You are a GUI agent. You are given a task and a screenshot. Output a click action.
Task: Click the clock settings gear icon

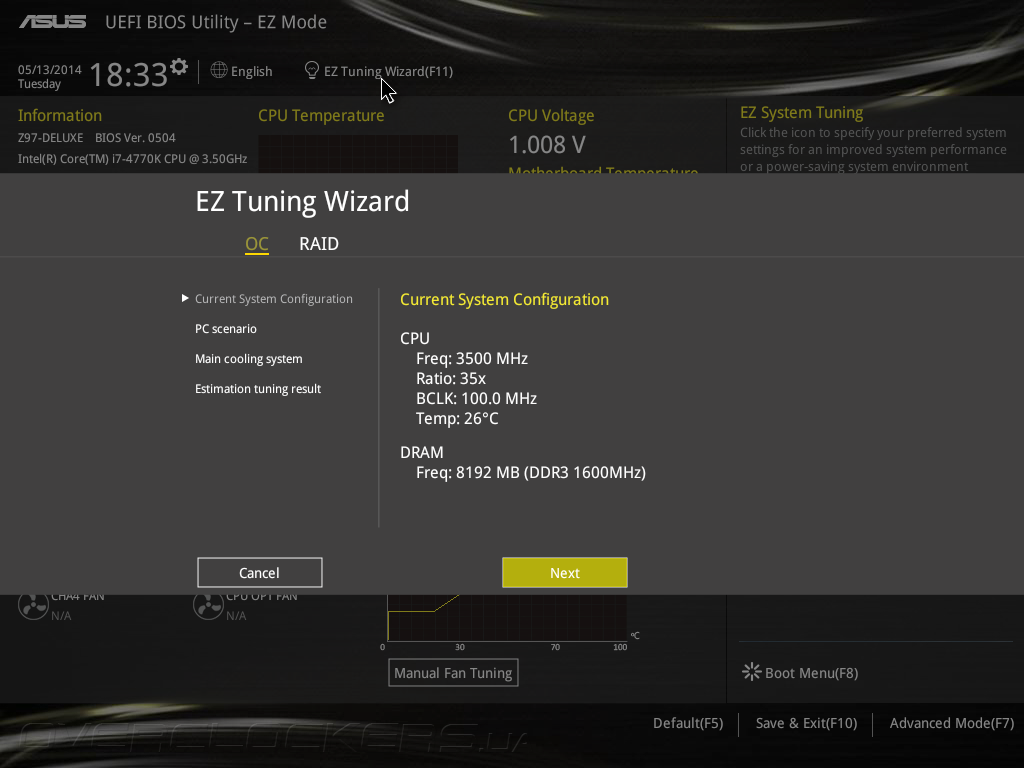pyautogui.click(x=179, y=67)
